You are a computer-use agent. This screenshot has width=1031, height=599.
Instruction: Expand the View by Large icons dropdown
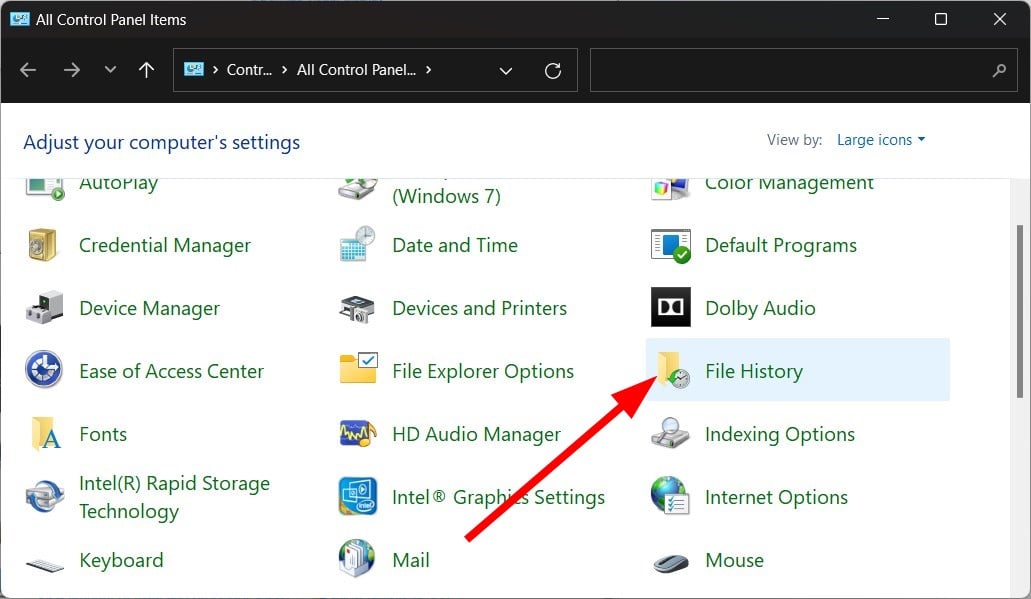pyautogui.click(x=880, y=140)
